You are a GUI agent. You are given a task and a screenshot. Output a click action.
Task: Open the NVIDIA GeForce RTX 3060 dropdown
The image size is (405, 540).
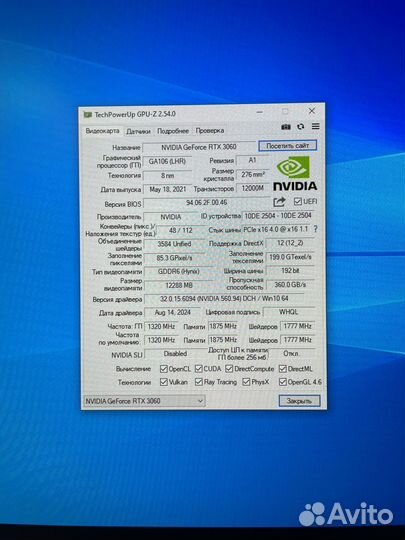tap(144, 401)
